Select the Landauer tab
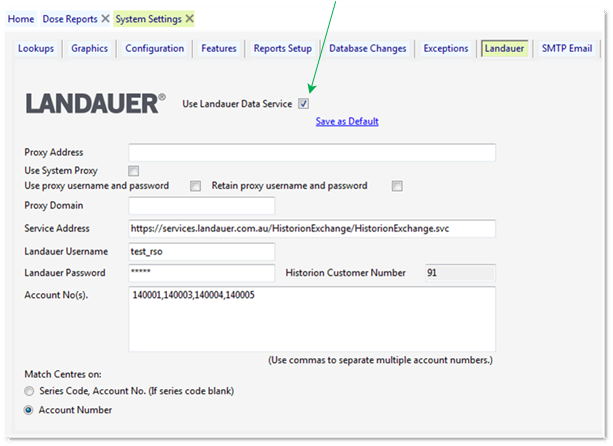 tap(504, 48)
